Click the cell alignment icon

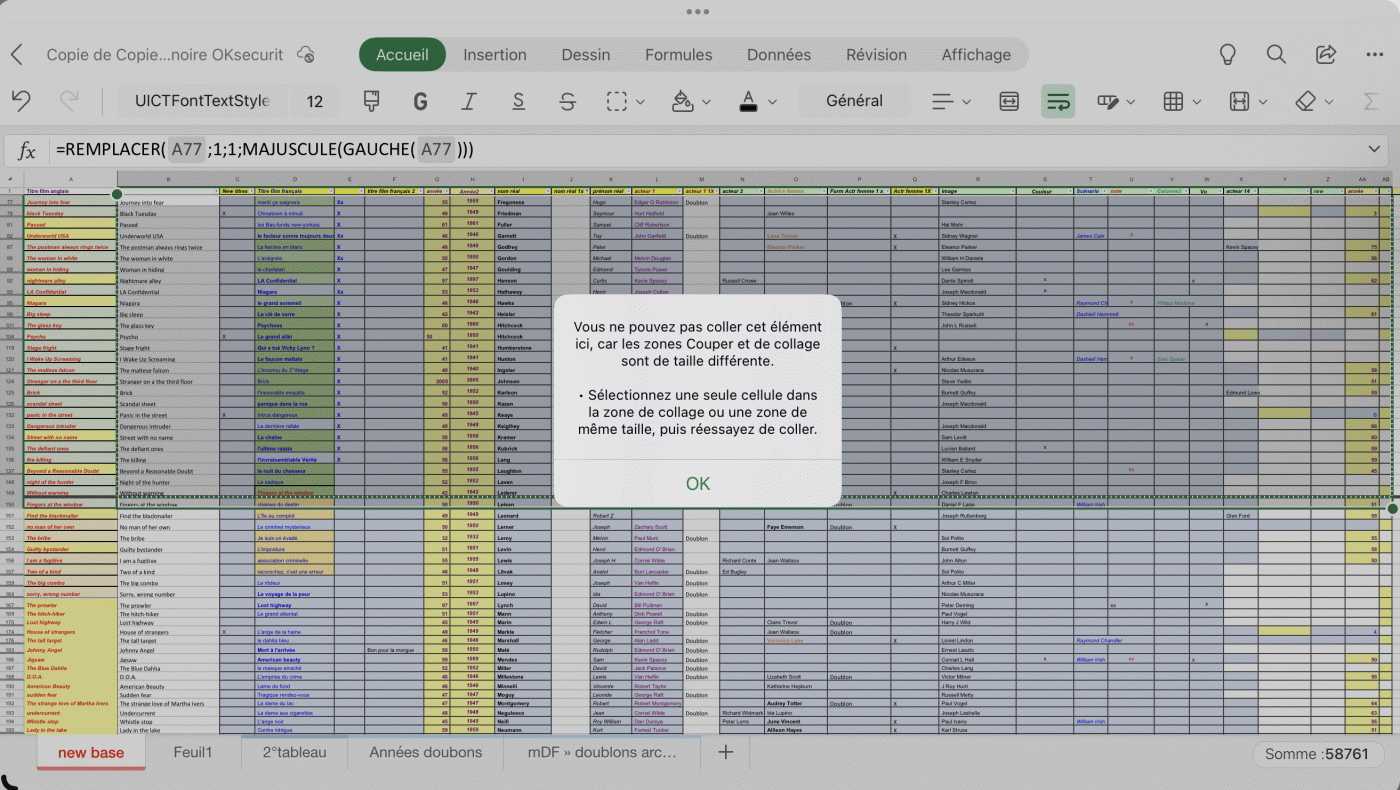pyautogui.click(x=942, y=101)
